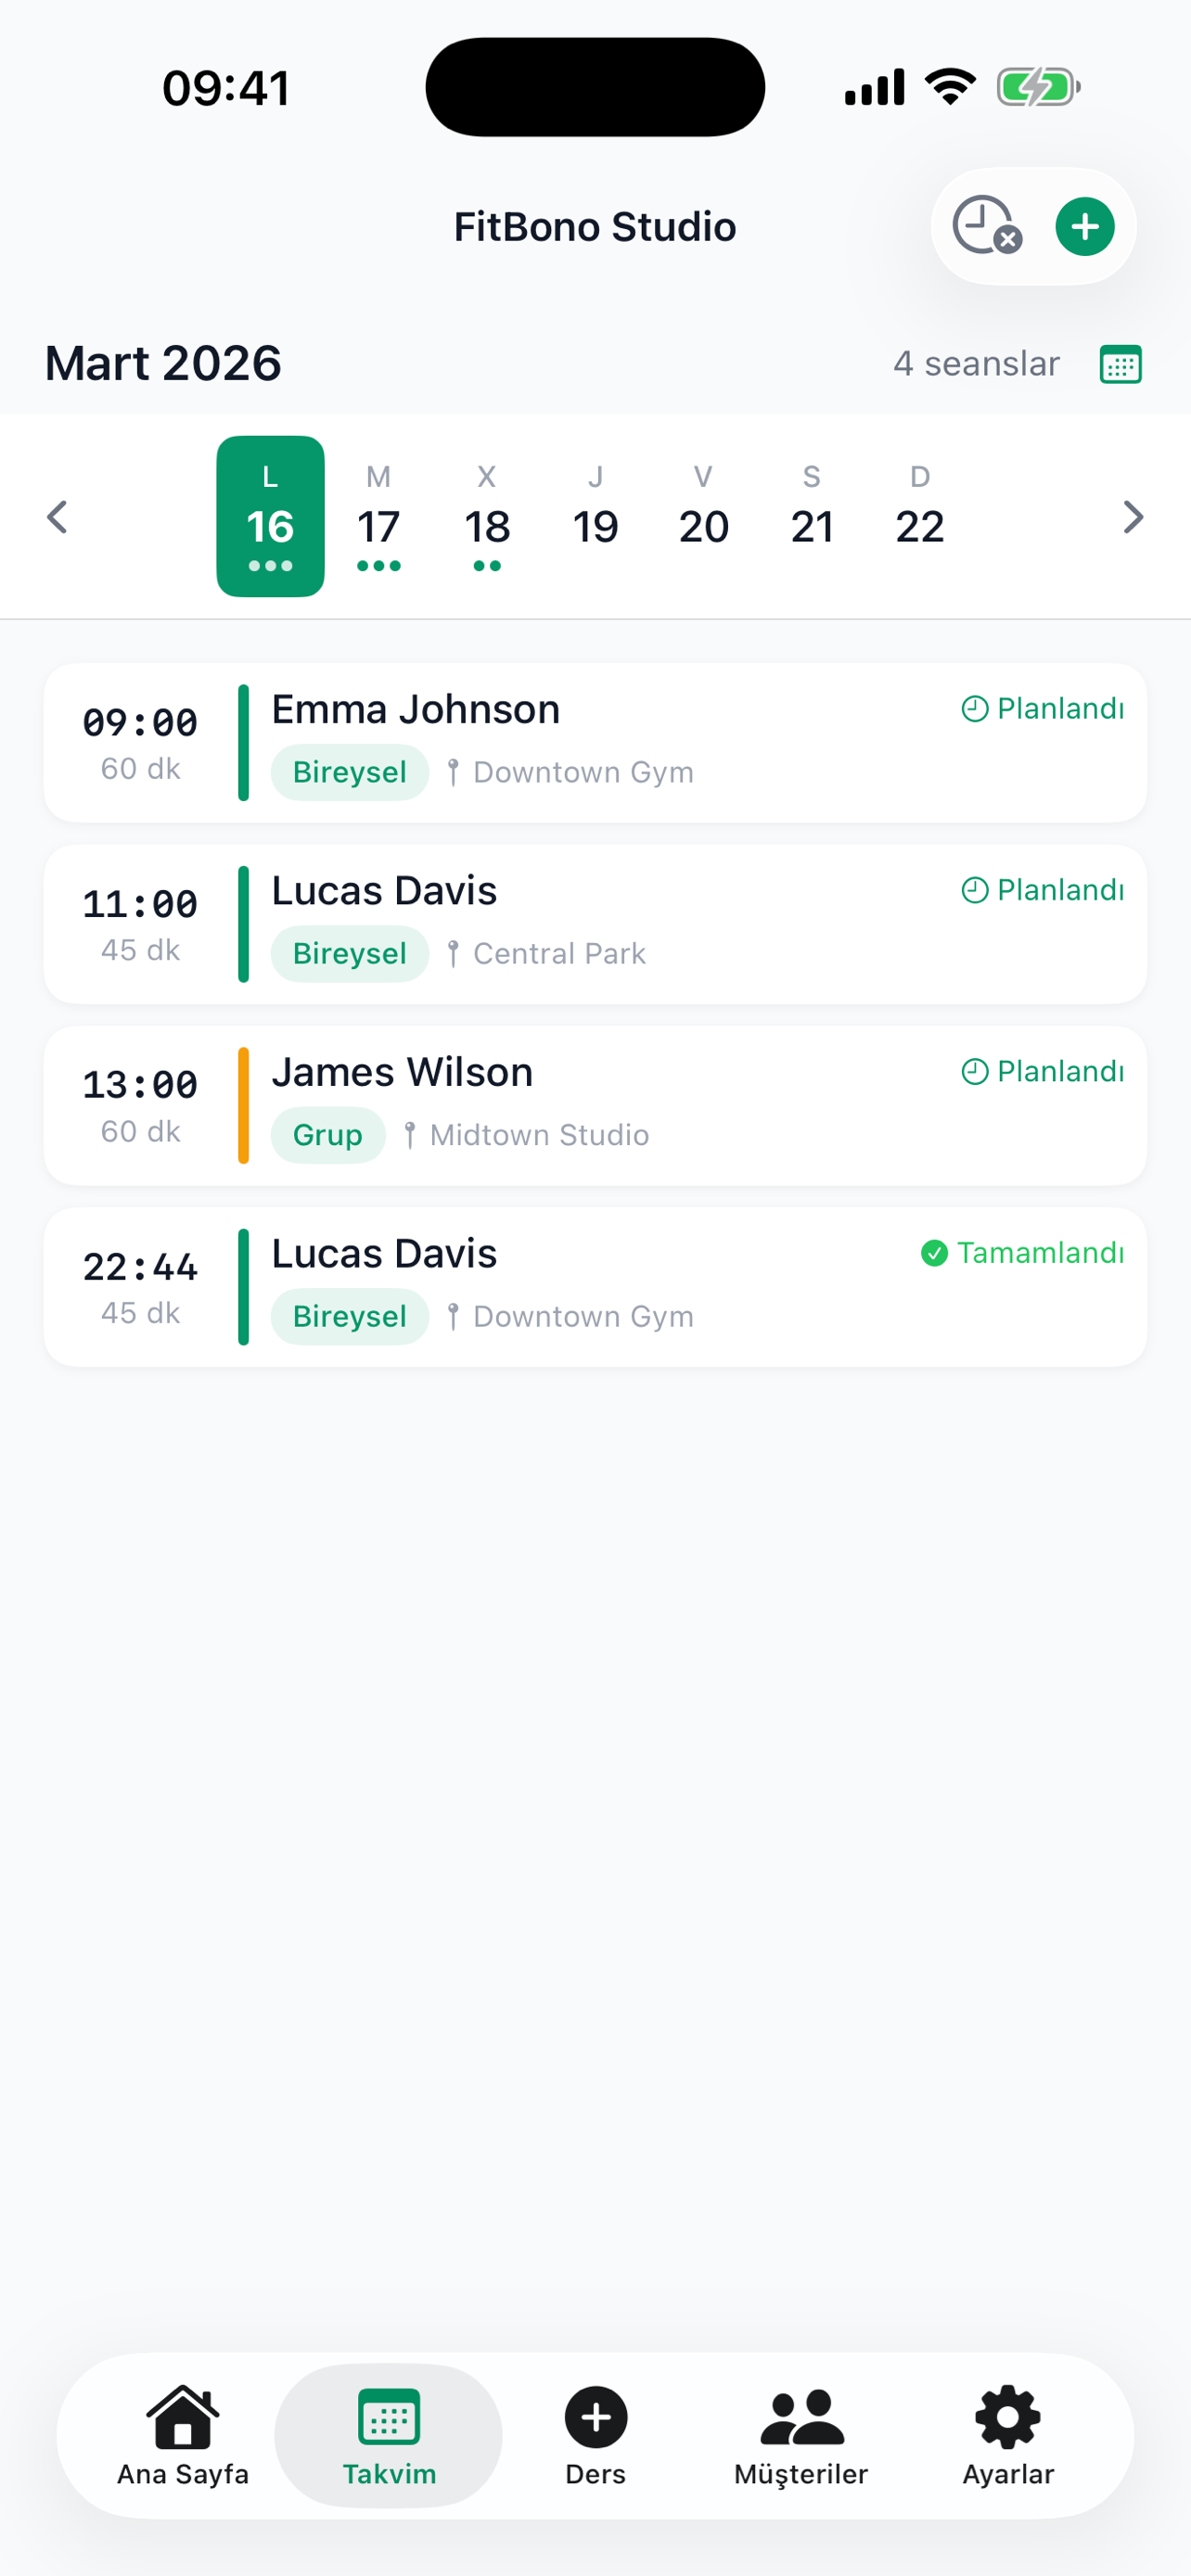The height and width of the screenshot is (2576, 1191).
Task: Open Emma Johnson 09:00 session
Action: point(595,742)
